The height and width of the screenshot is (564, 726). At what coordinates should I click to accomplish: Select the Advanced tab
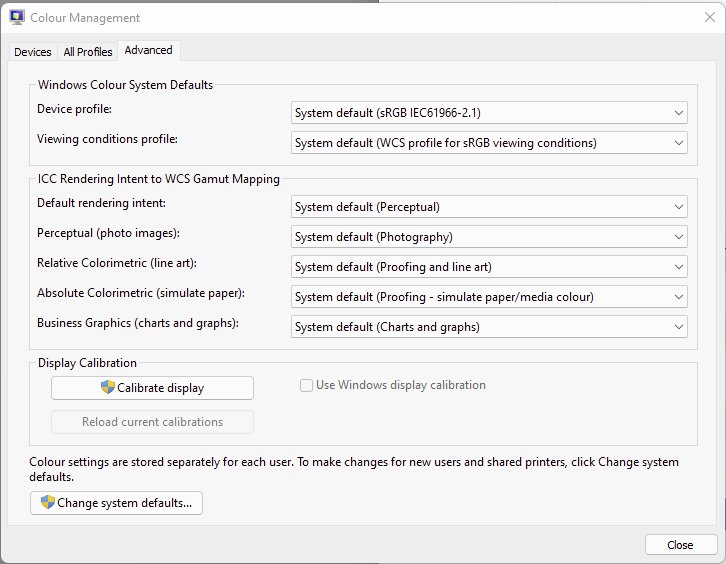[149, 50]
